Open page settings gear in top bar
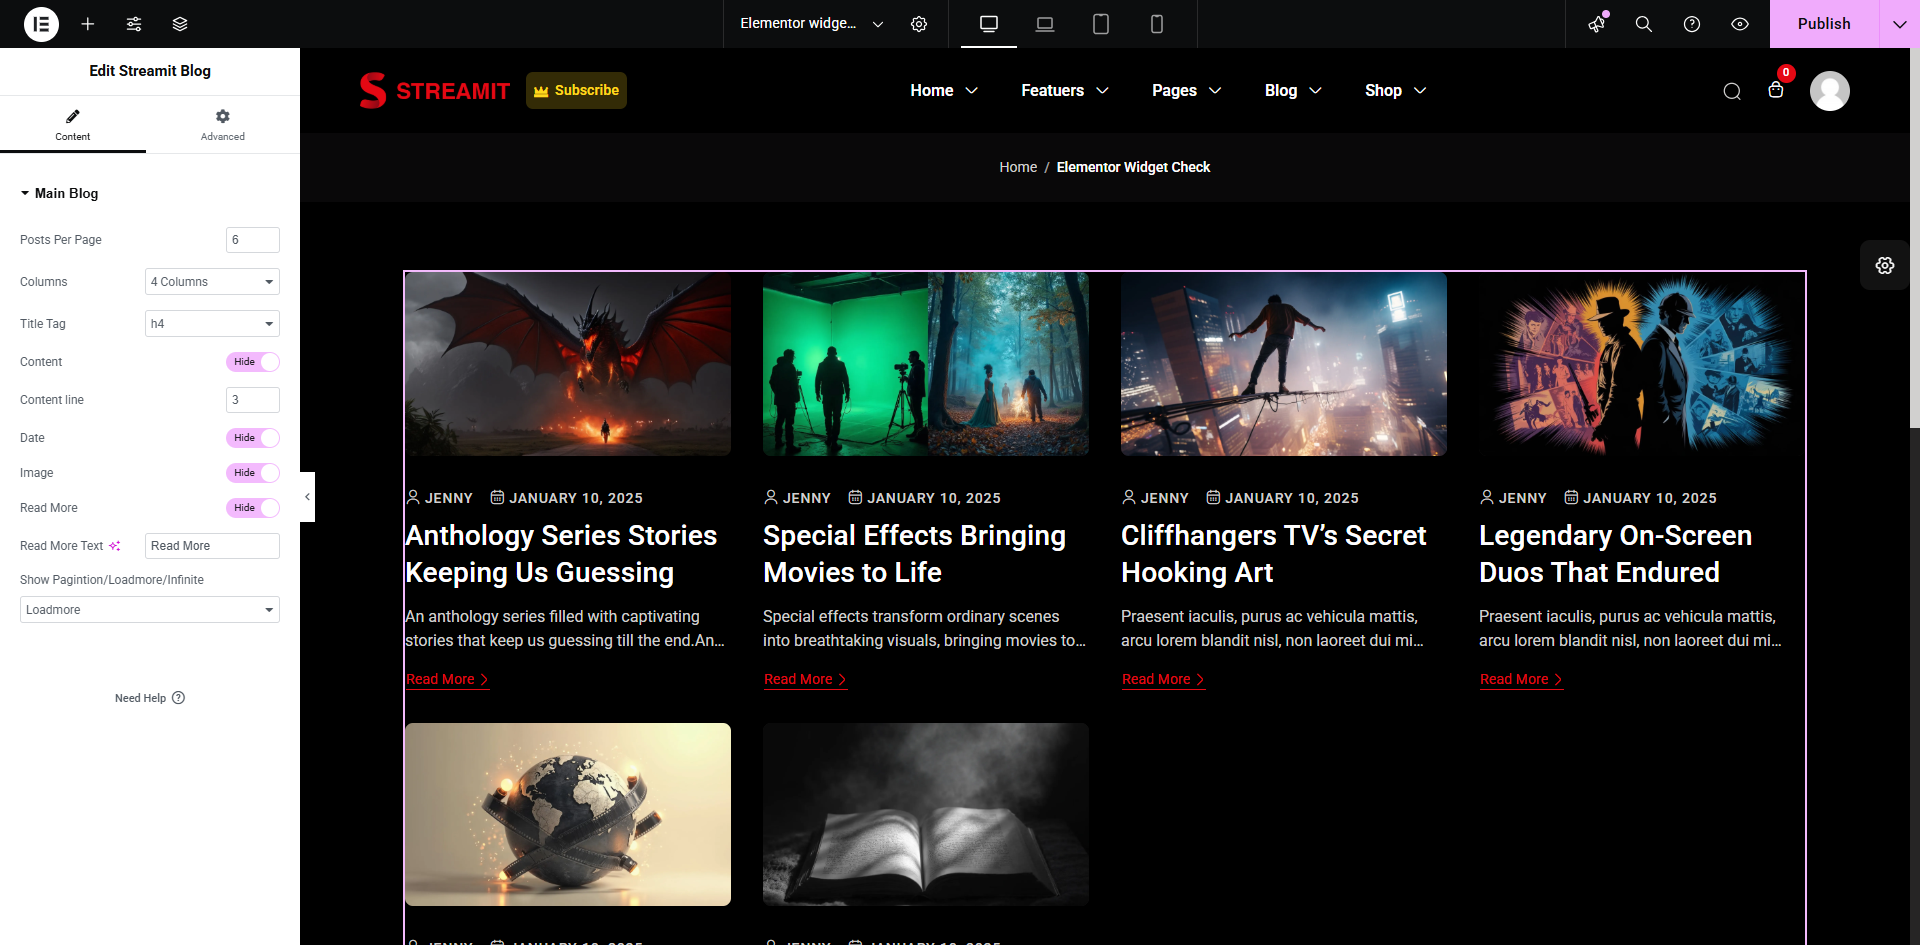1920x945 pixels. (919, 24)
